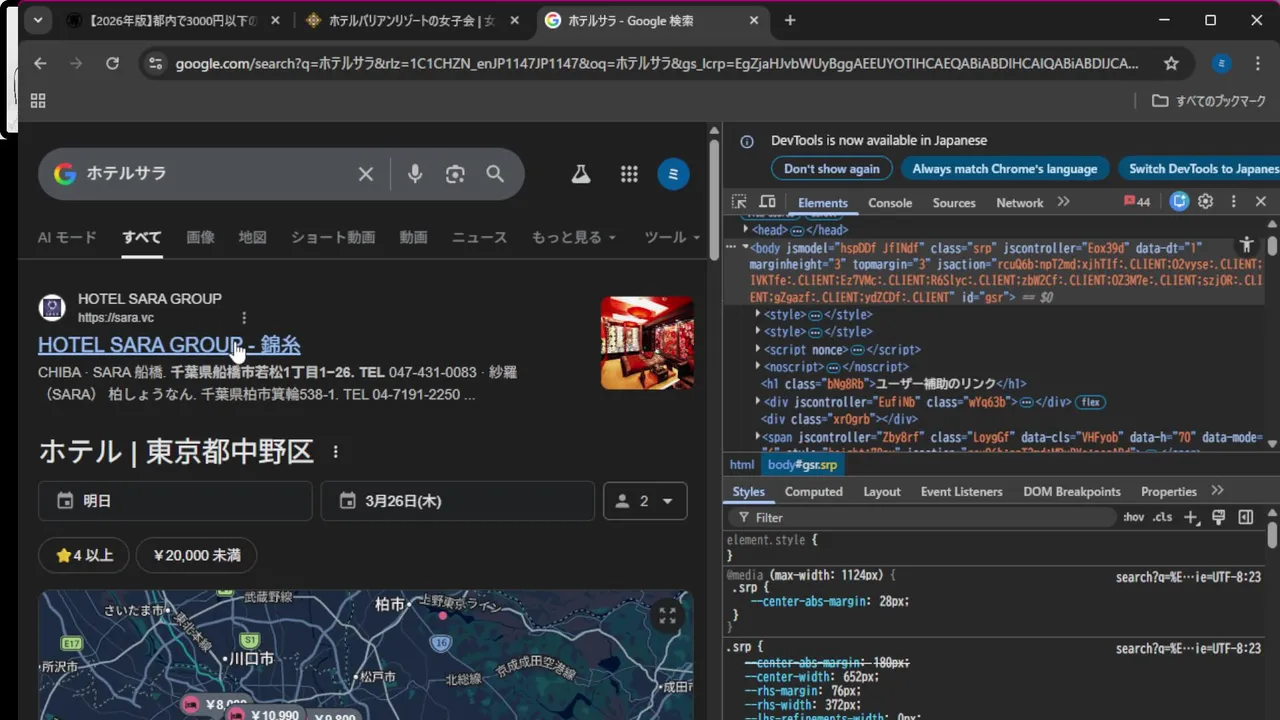1280x720 pixels.
Task: Toggle the .cls element classes button
Action: point(1162,517)
